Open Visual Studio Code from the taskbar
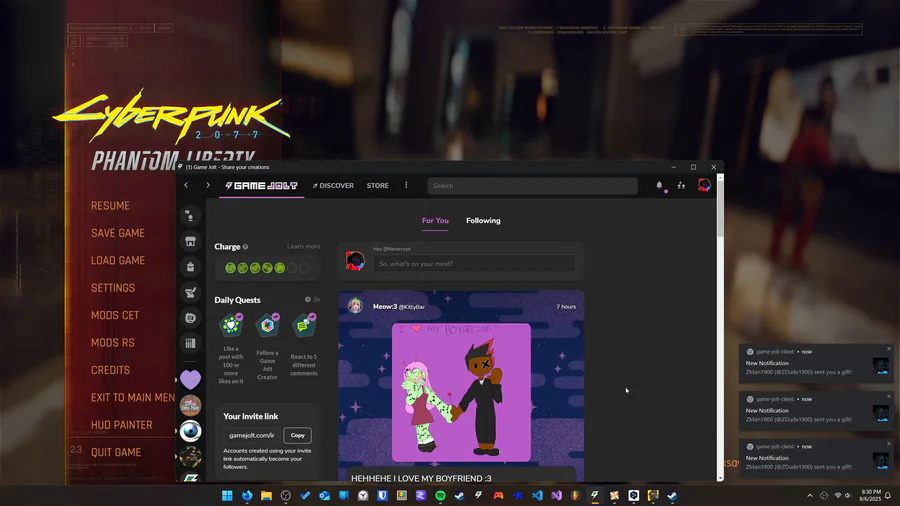900x506 pixels. (x=537, y=496)
